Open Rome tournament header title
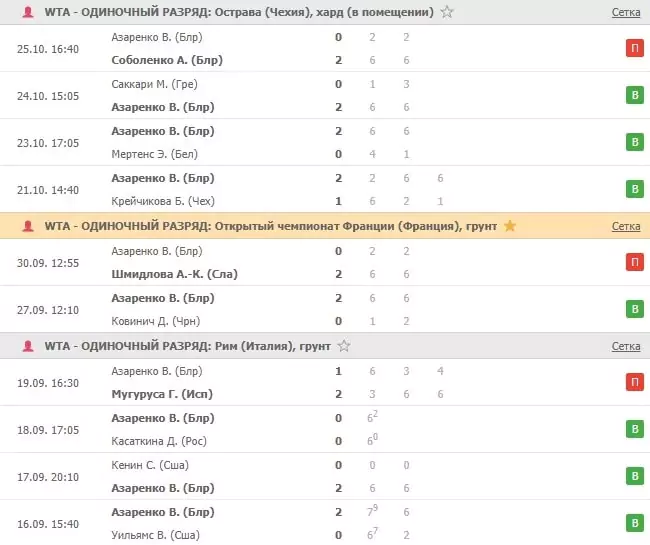 coord(187,346)
